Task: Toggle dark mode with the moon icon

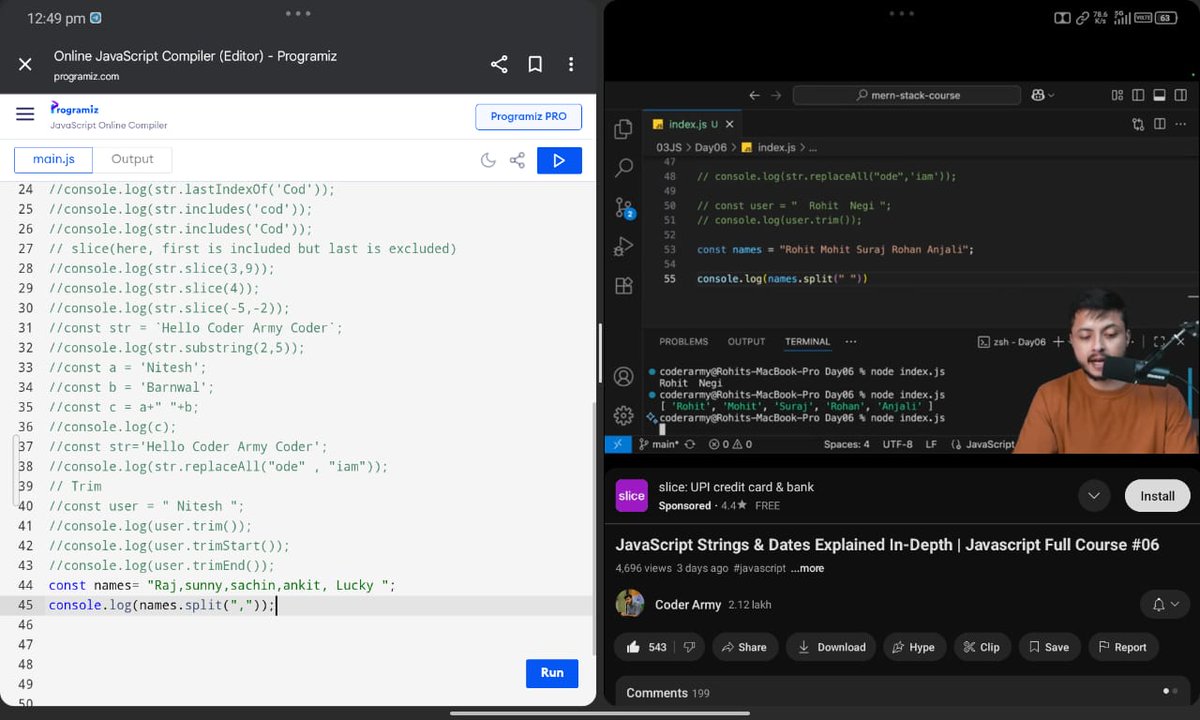Action: pos(488,160)
